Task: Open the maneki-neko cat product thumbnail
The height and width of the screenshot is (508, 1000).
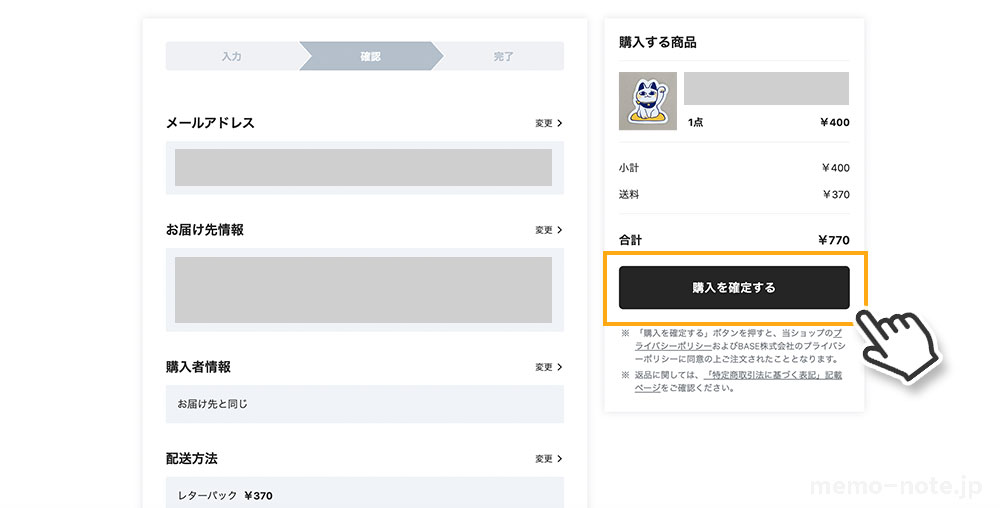Action: pos(647,101)
